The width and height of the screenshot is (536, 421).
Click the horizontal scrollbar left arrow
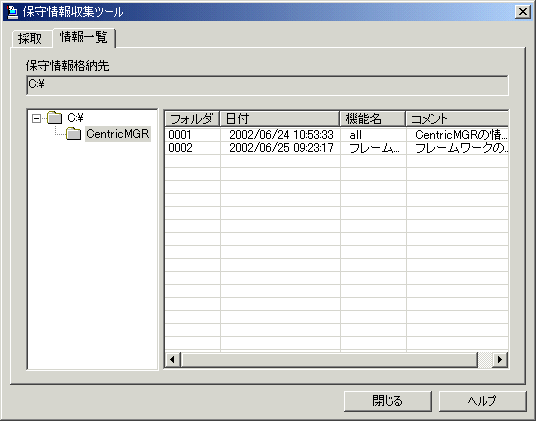tap(173, 359)
